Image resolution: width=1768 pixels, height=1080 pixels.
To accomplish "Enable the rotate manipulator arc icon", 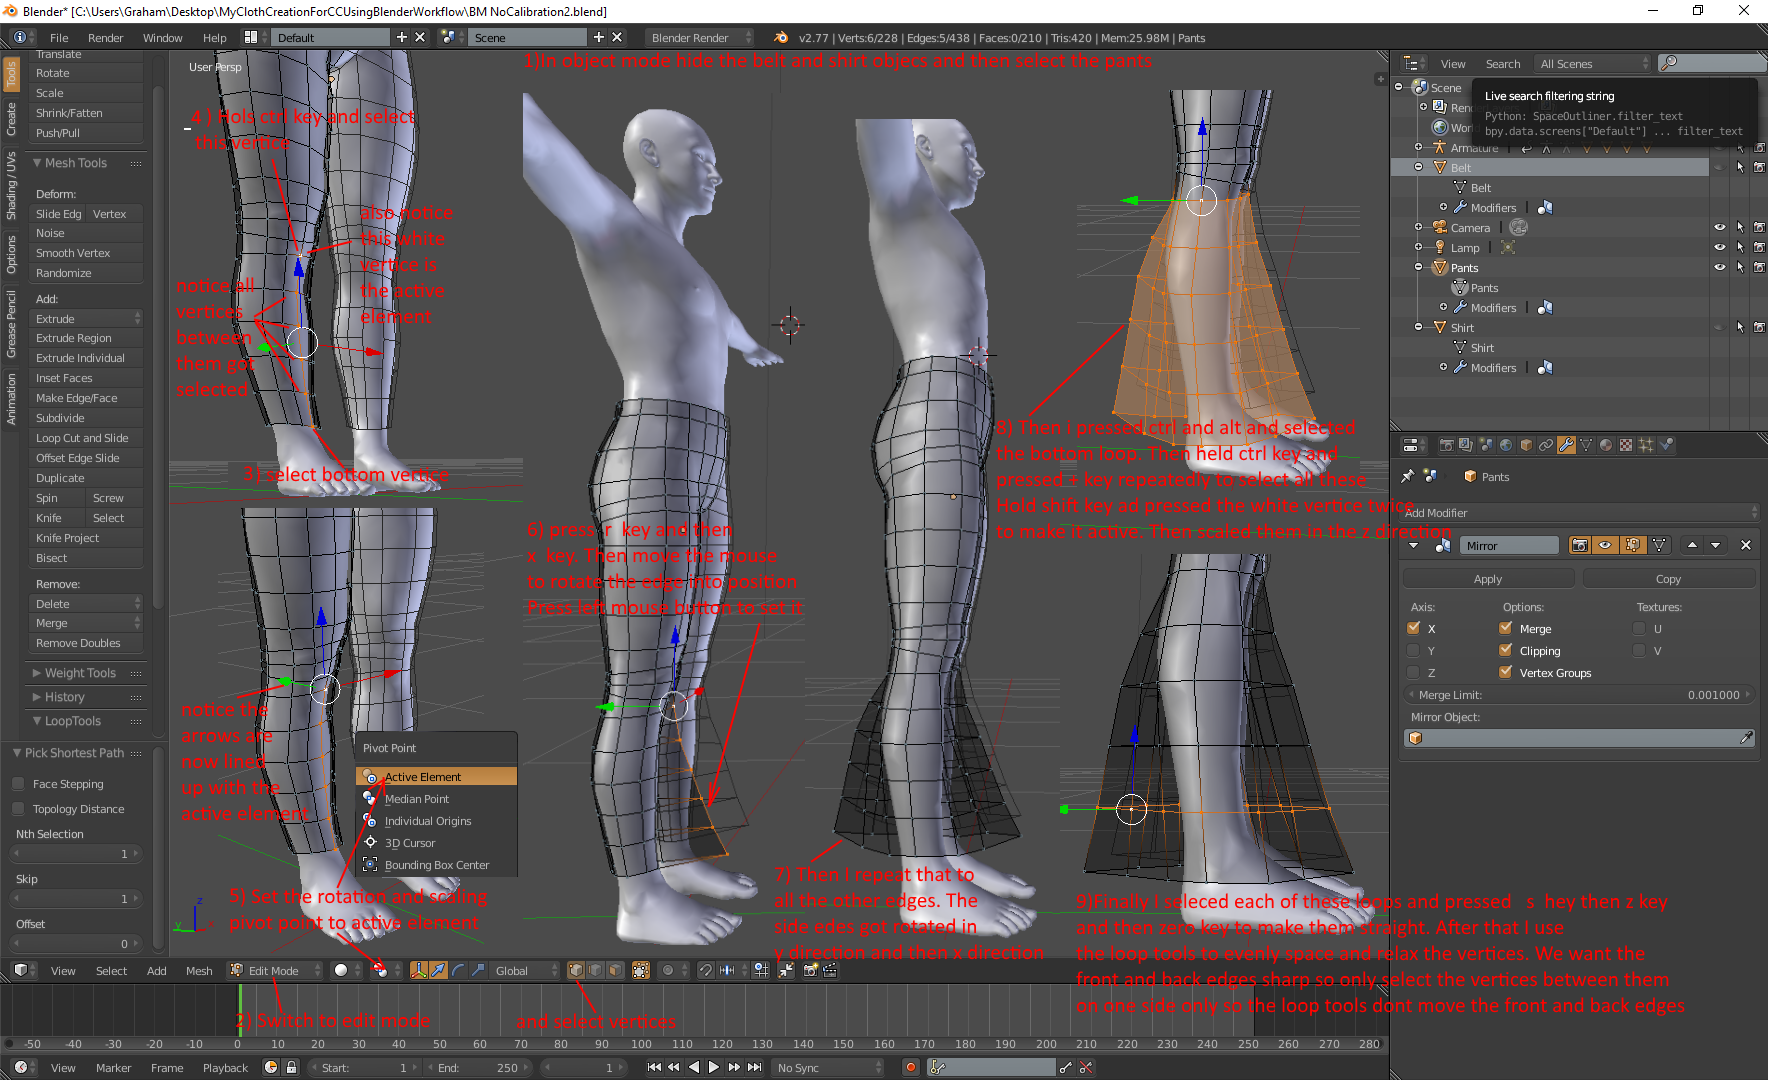I will coord(458,970).
